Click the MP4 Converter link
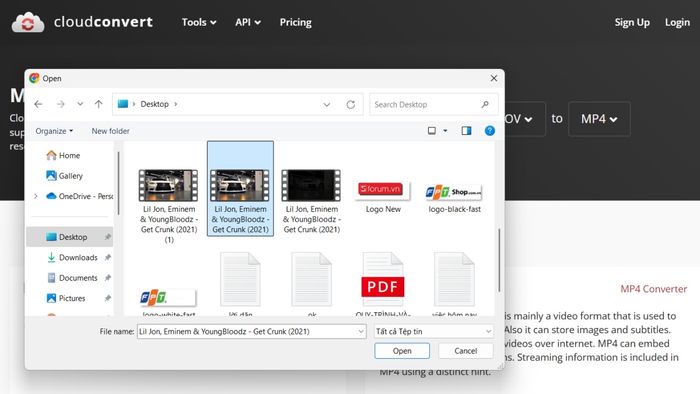 (x=654, y=289)
